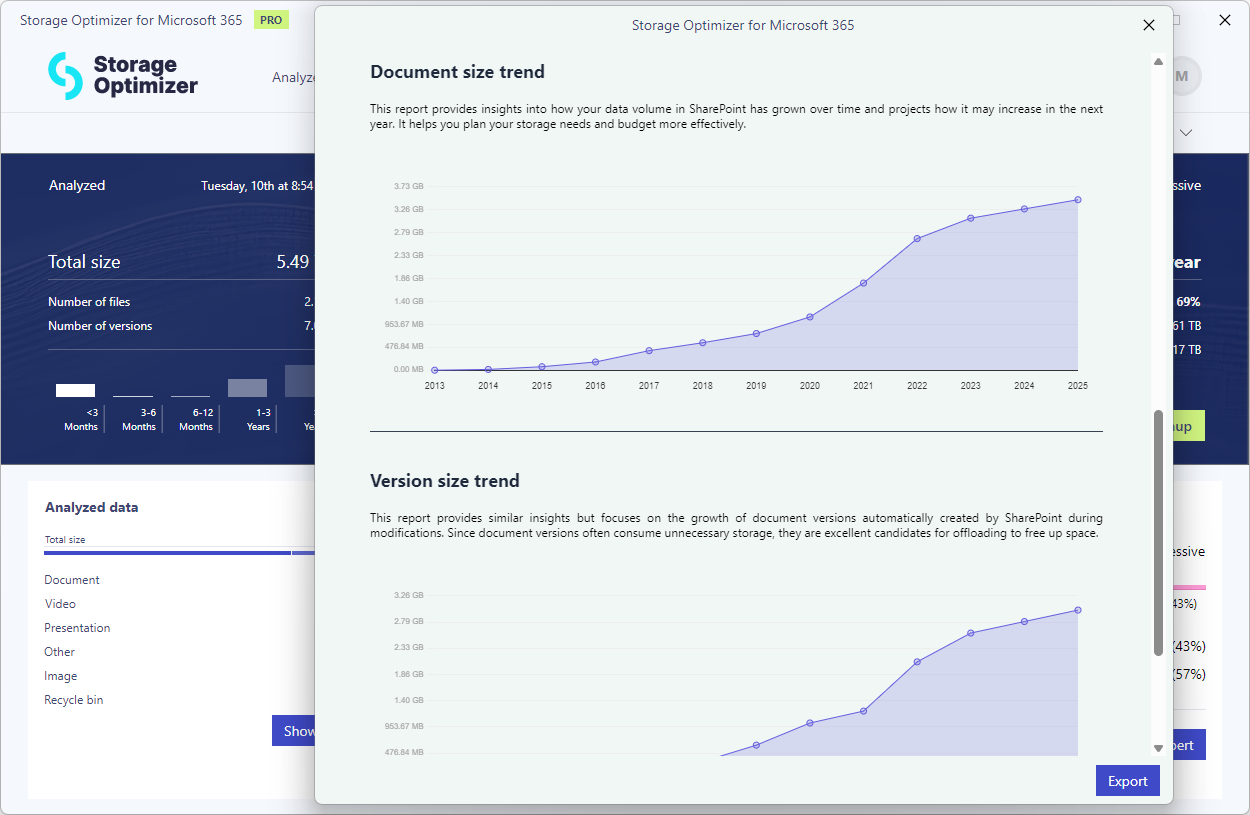Image resolution: width=1250 pixels, height=815 pixels.
Task: Select 2025 point on Document size trend
Action: [x=1077, y=200]
